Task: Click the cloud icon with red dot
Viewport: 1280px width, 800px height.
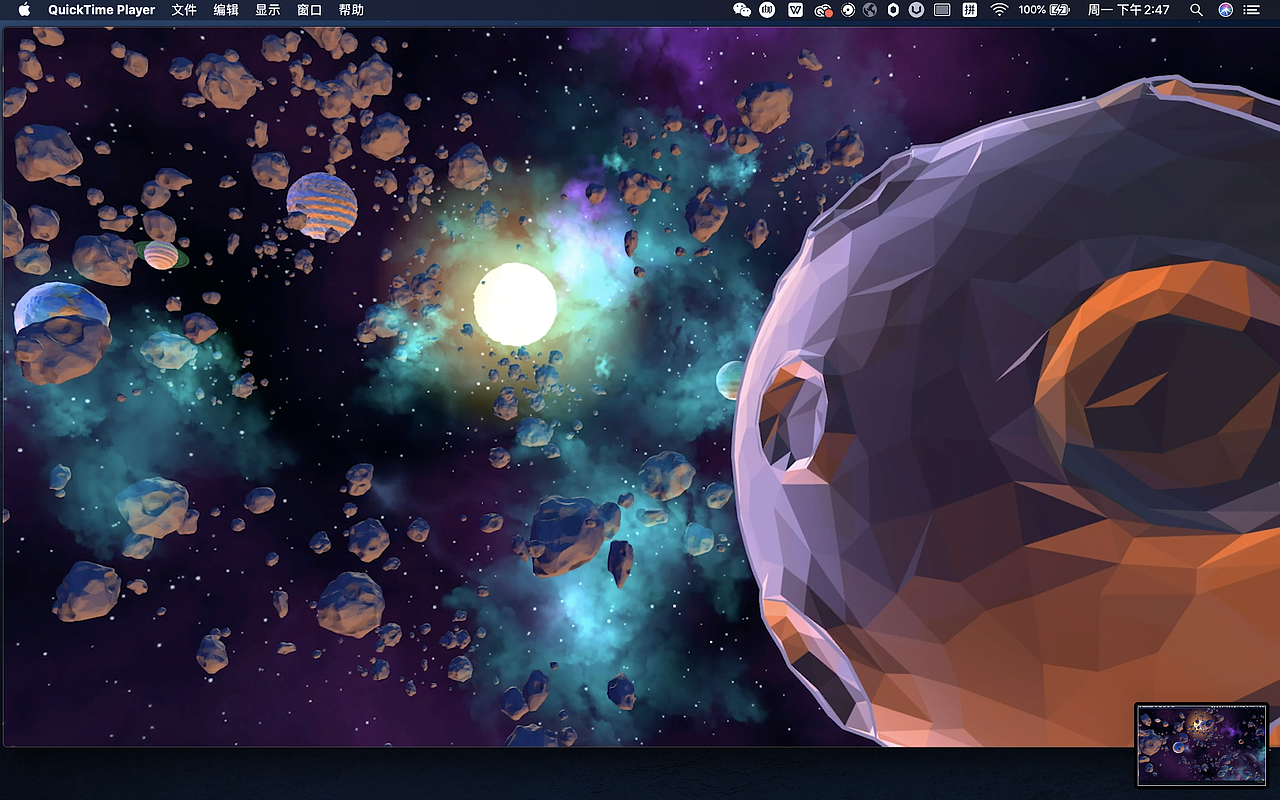Action: pyautogui.click(x=823, y=10)
